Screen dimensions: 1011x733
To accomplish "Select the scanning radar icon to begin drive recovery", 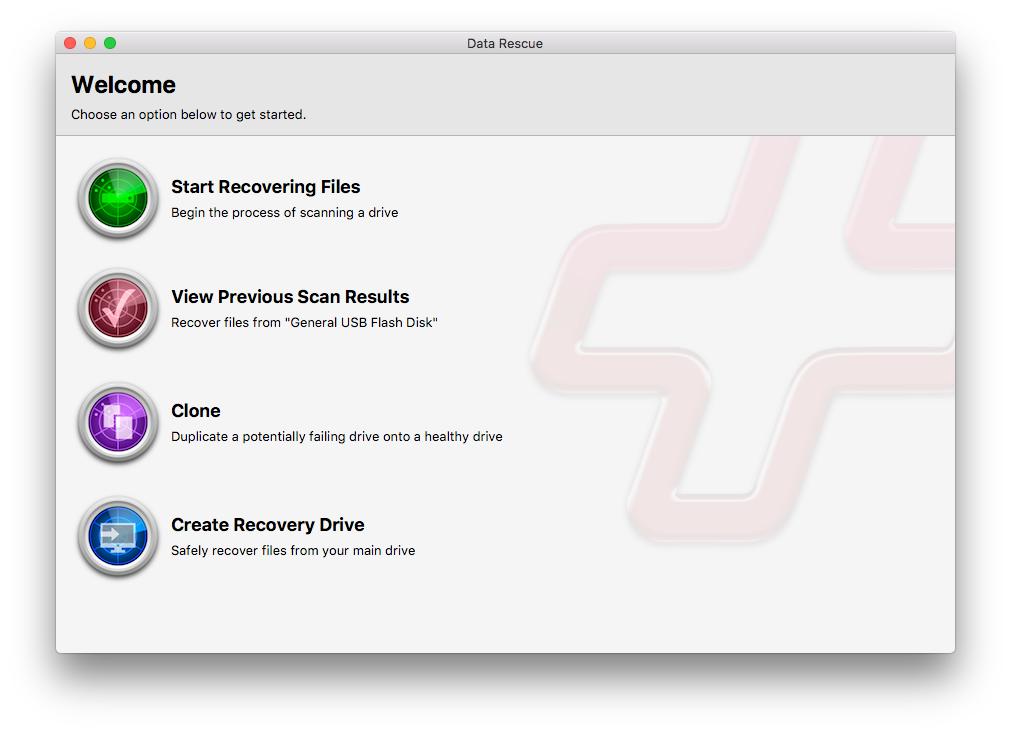I will coord(117,198).
